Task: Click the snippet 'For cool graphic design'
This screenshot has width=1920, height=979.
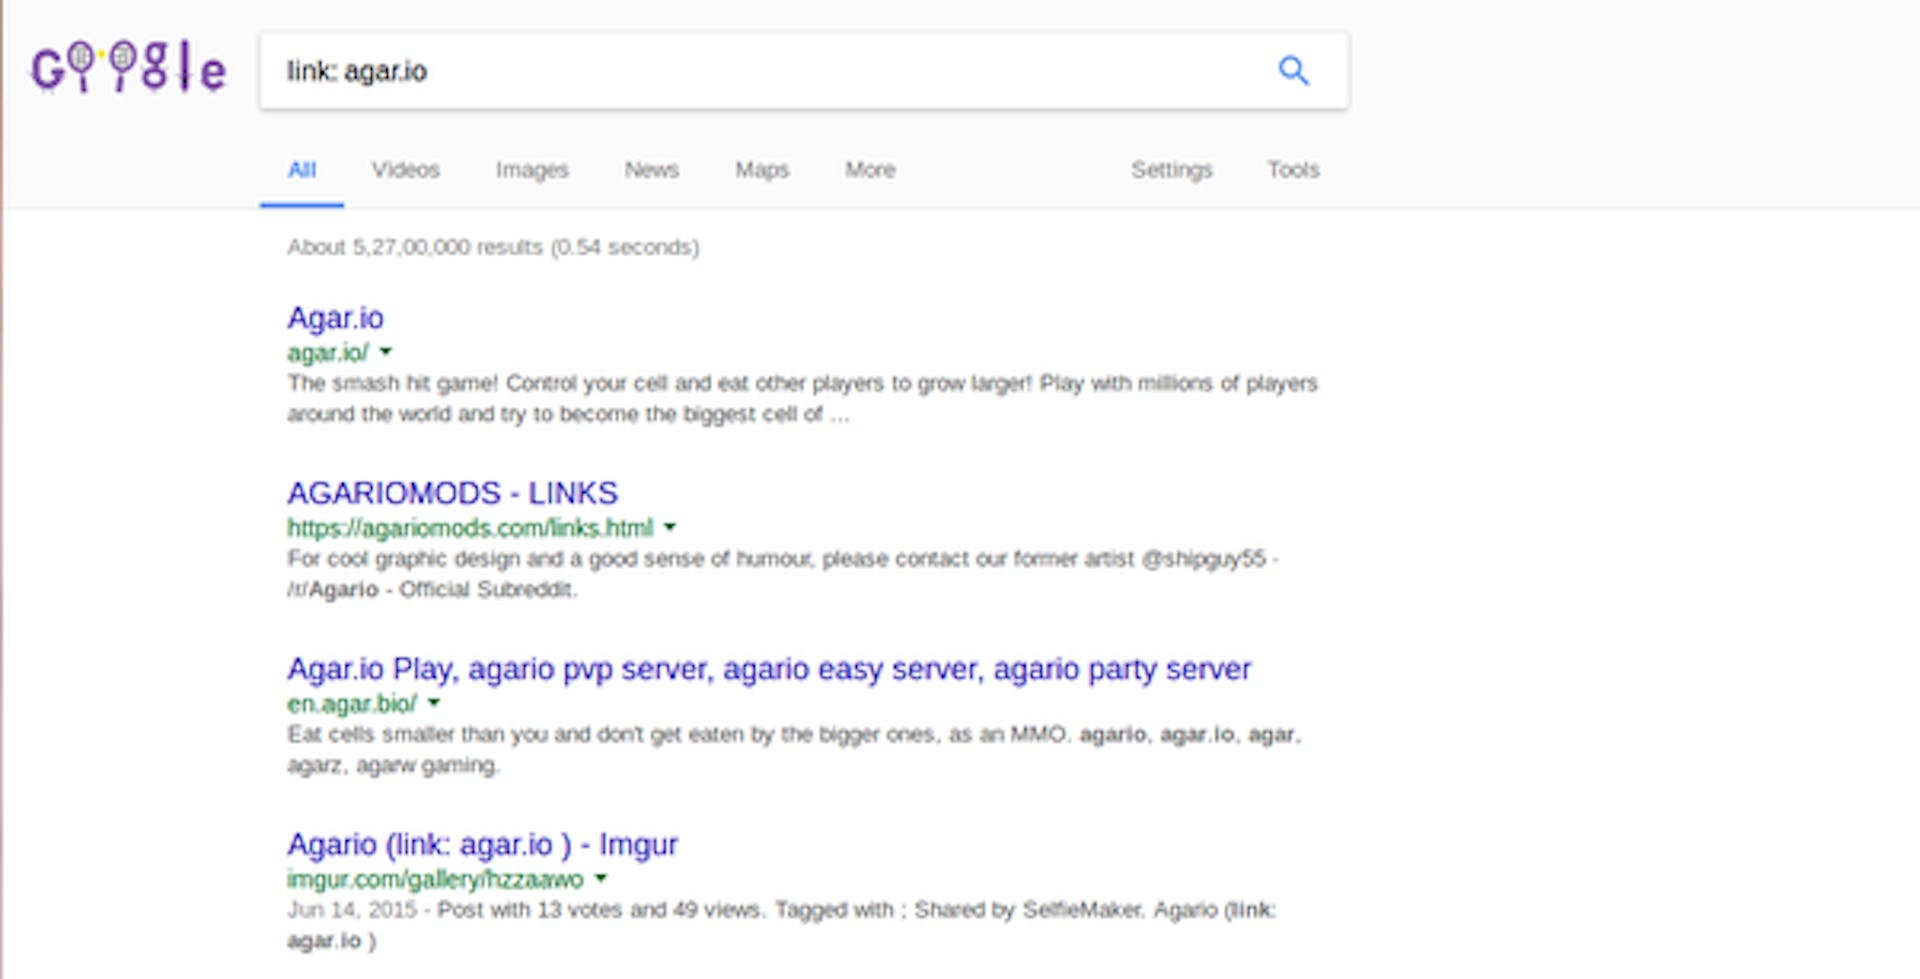Action: (x=783, y=574)
